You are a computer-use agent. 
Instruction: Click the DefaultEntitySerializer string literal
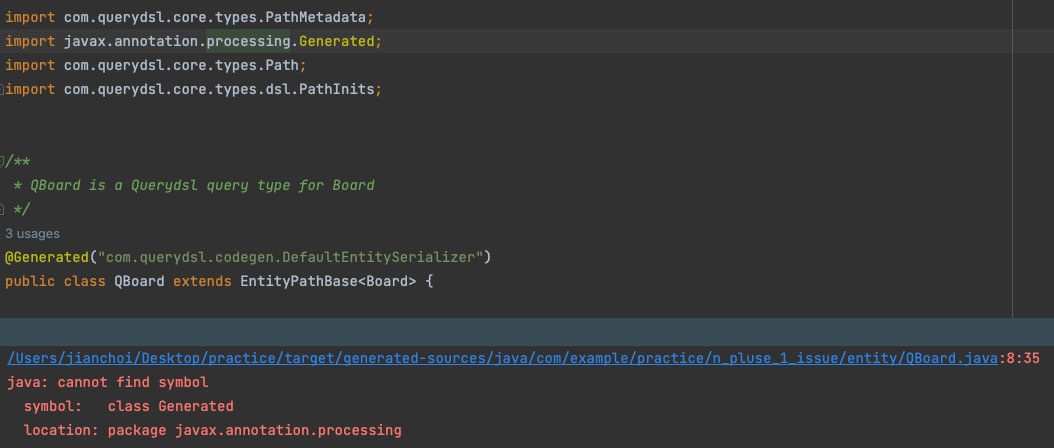(290, 257)
